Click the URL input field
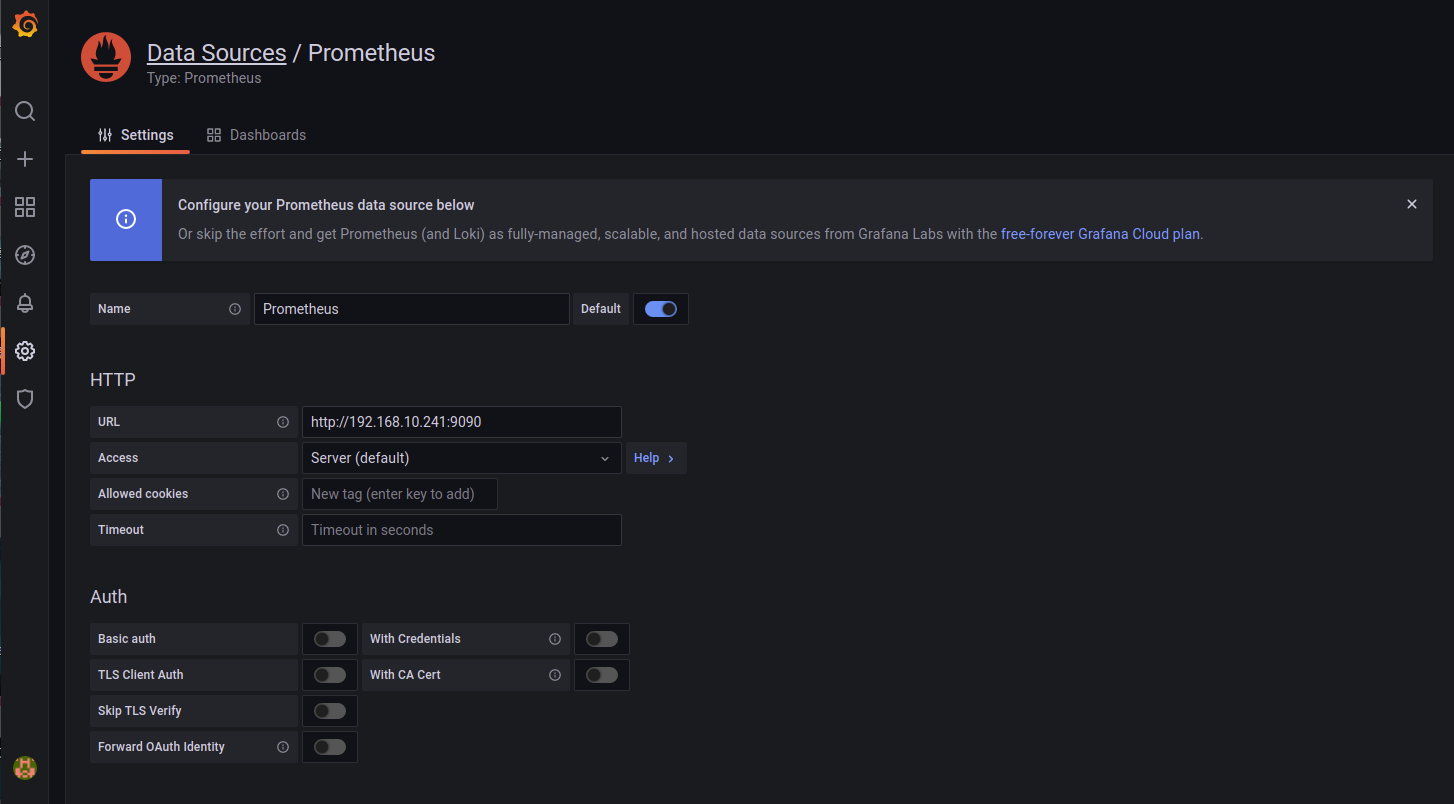 point(462,422)
